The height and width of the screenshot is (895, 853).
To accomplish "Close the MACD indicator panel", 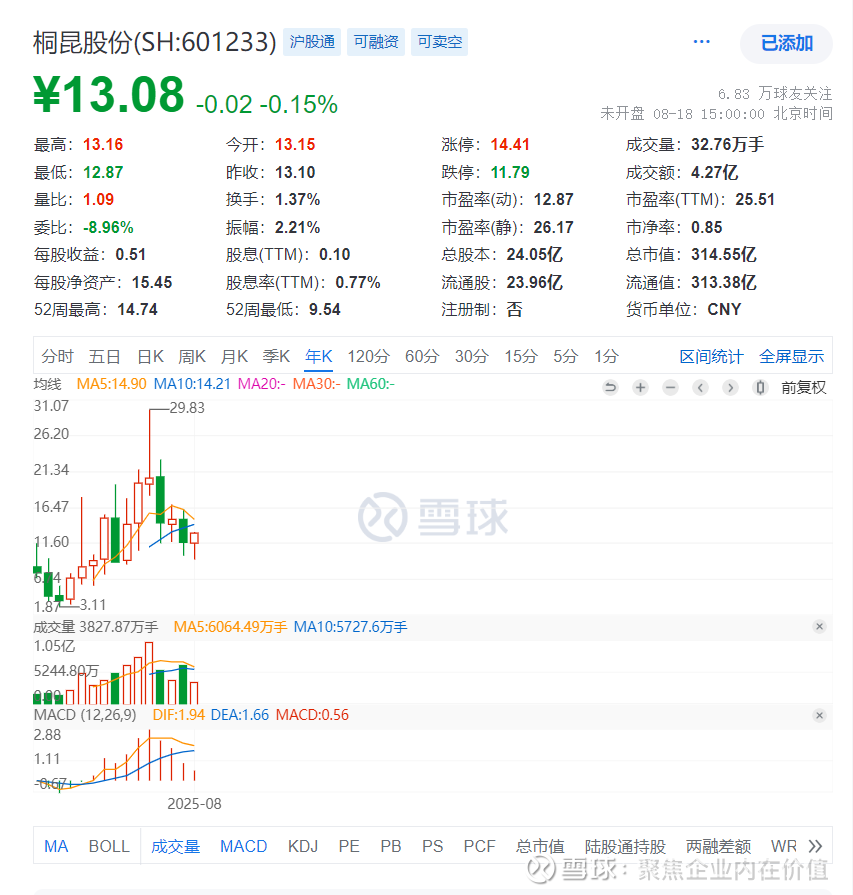I will click(819, 715).
